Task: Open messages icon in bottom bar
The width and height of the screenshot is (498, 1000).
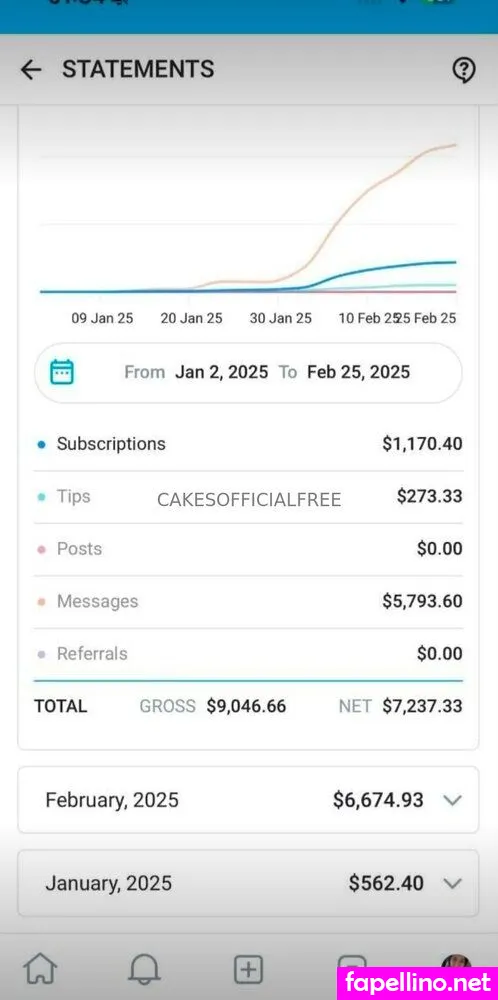Action: coord(352,961)
